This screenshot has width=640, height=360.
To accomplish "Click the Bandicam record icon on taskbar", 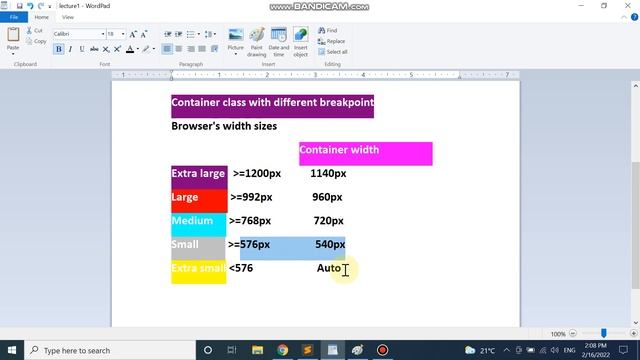I will point(382,350).
